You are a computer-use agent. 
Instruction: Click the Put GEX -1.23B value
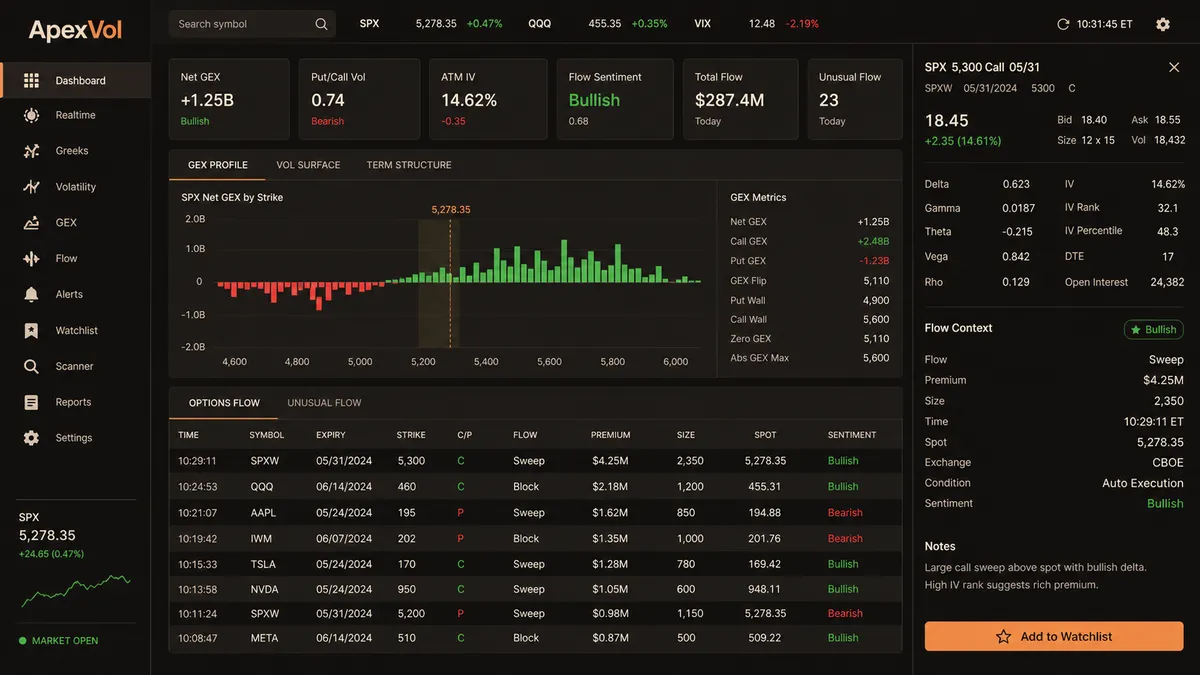click(x=875, y=261)
